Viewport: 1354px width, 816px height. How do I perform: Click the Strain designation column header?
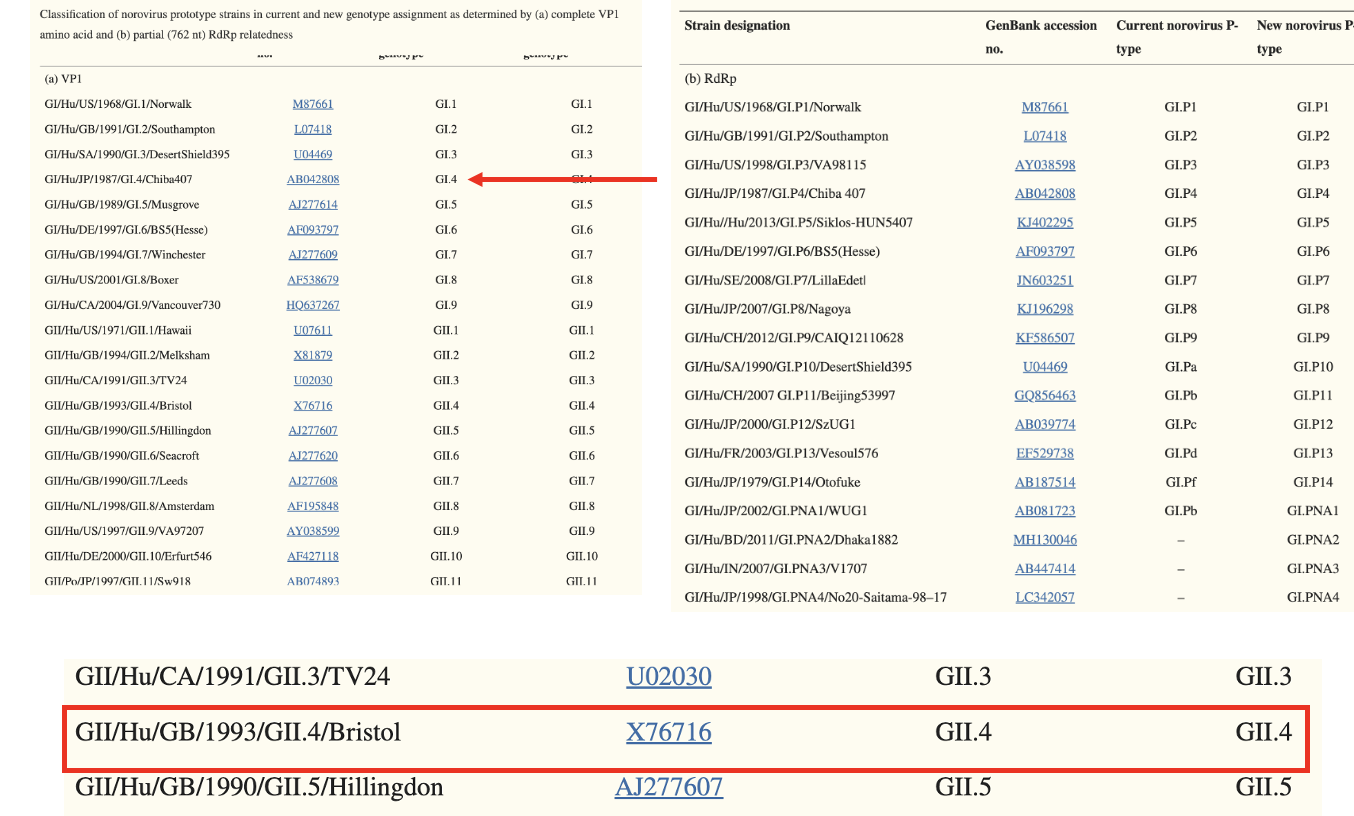[x=736, y=26]
